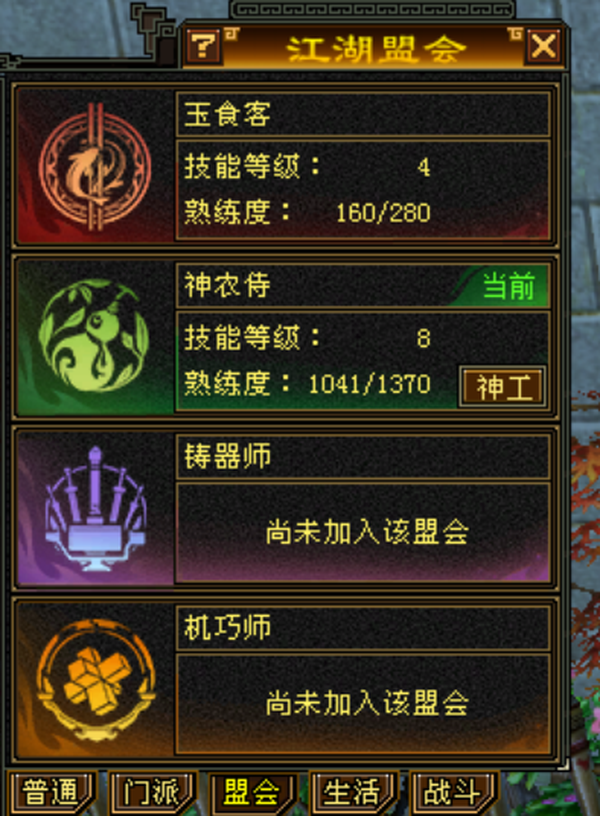
Task: Click the 神工 button
Action: 503,387
